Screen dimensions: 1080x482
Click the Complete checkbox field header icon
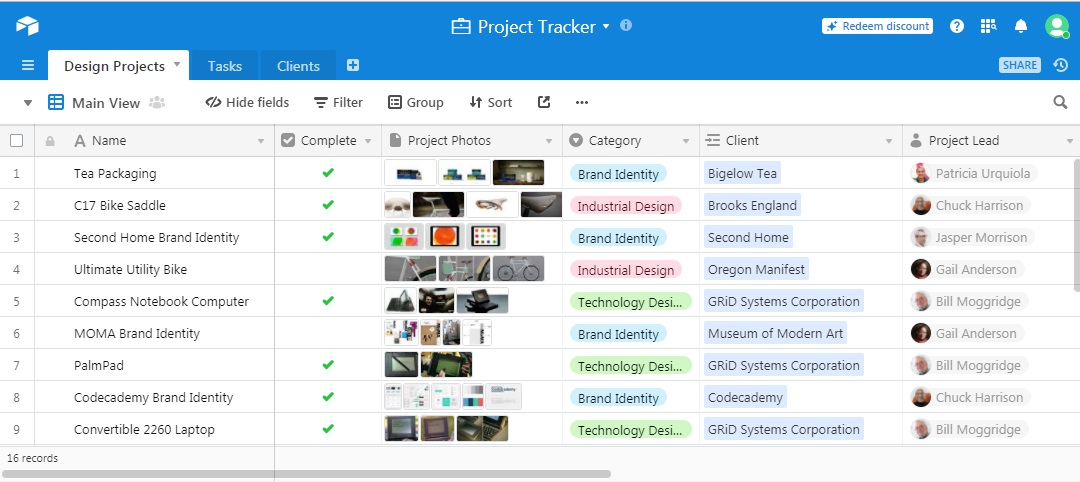288,140
